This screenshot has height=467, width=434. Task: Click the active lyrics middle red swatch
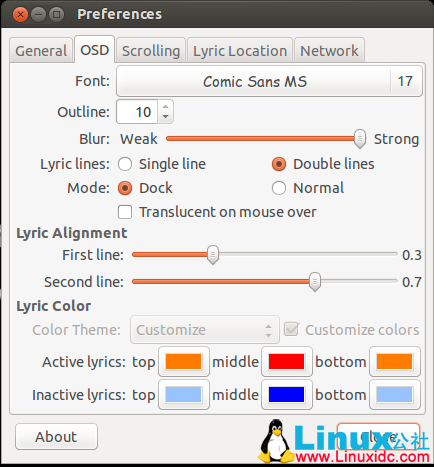[287, 362]
